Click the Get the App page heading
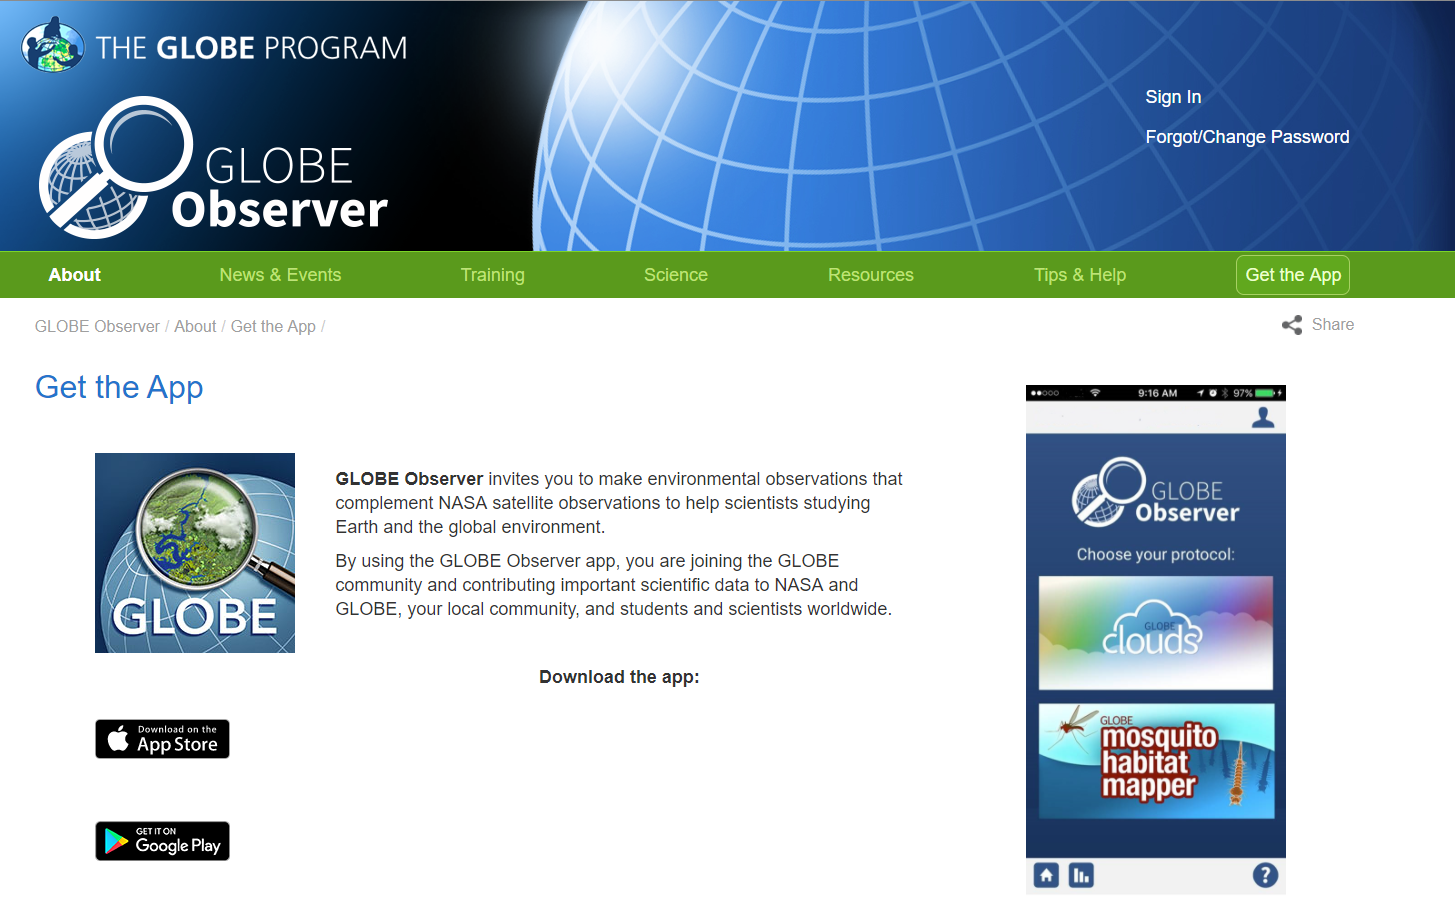Image resolution: width=1455 pixels, height=924 pixels. (119, 387)
